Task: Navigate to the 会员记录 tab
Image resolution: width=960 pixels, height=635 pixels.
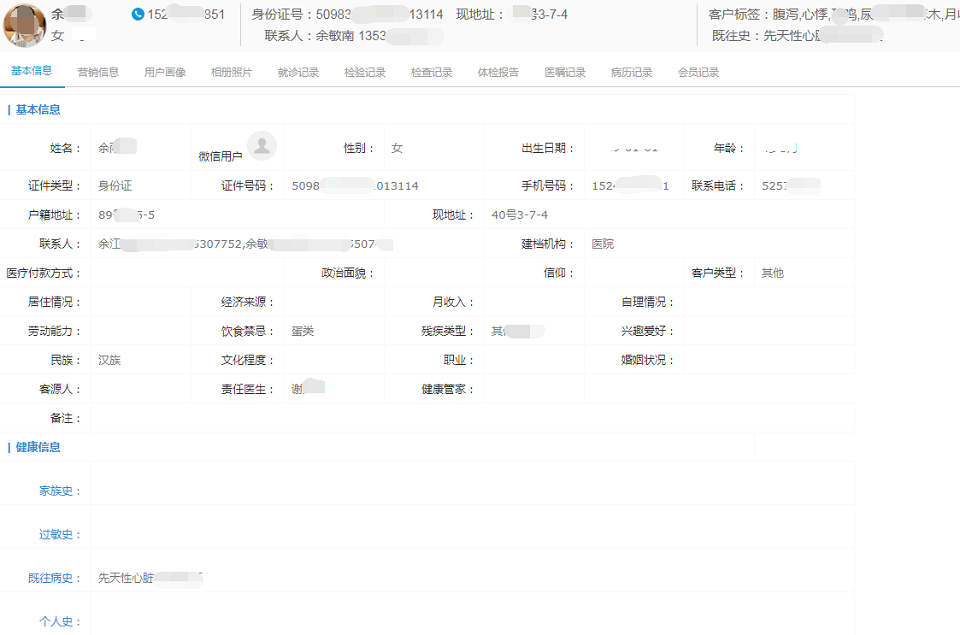Action: pos(698,72)
